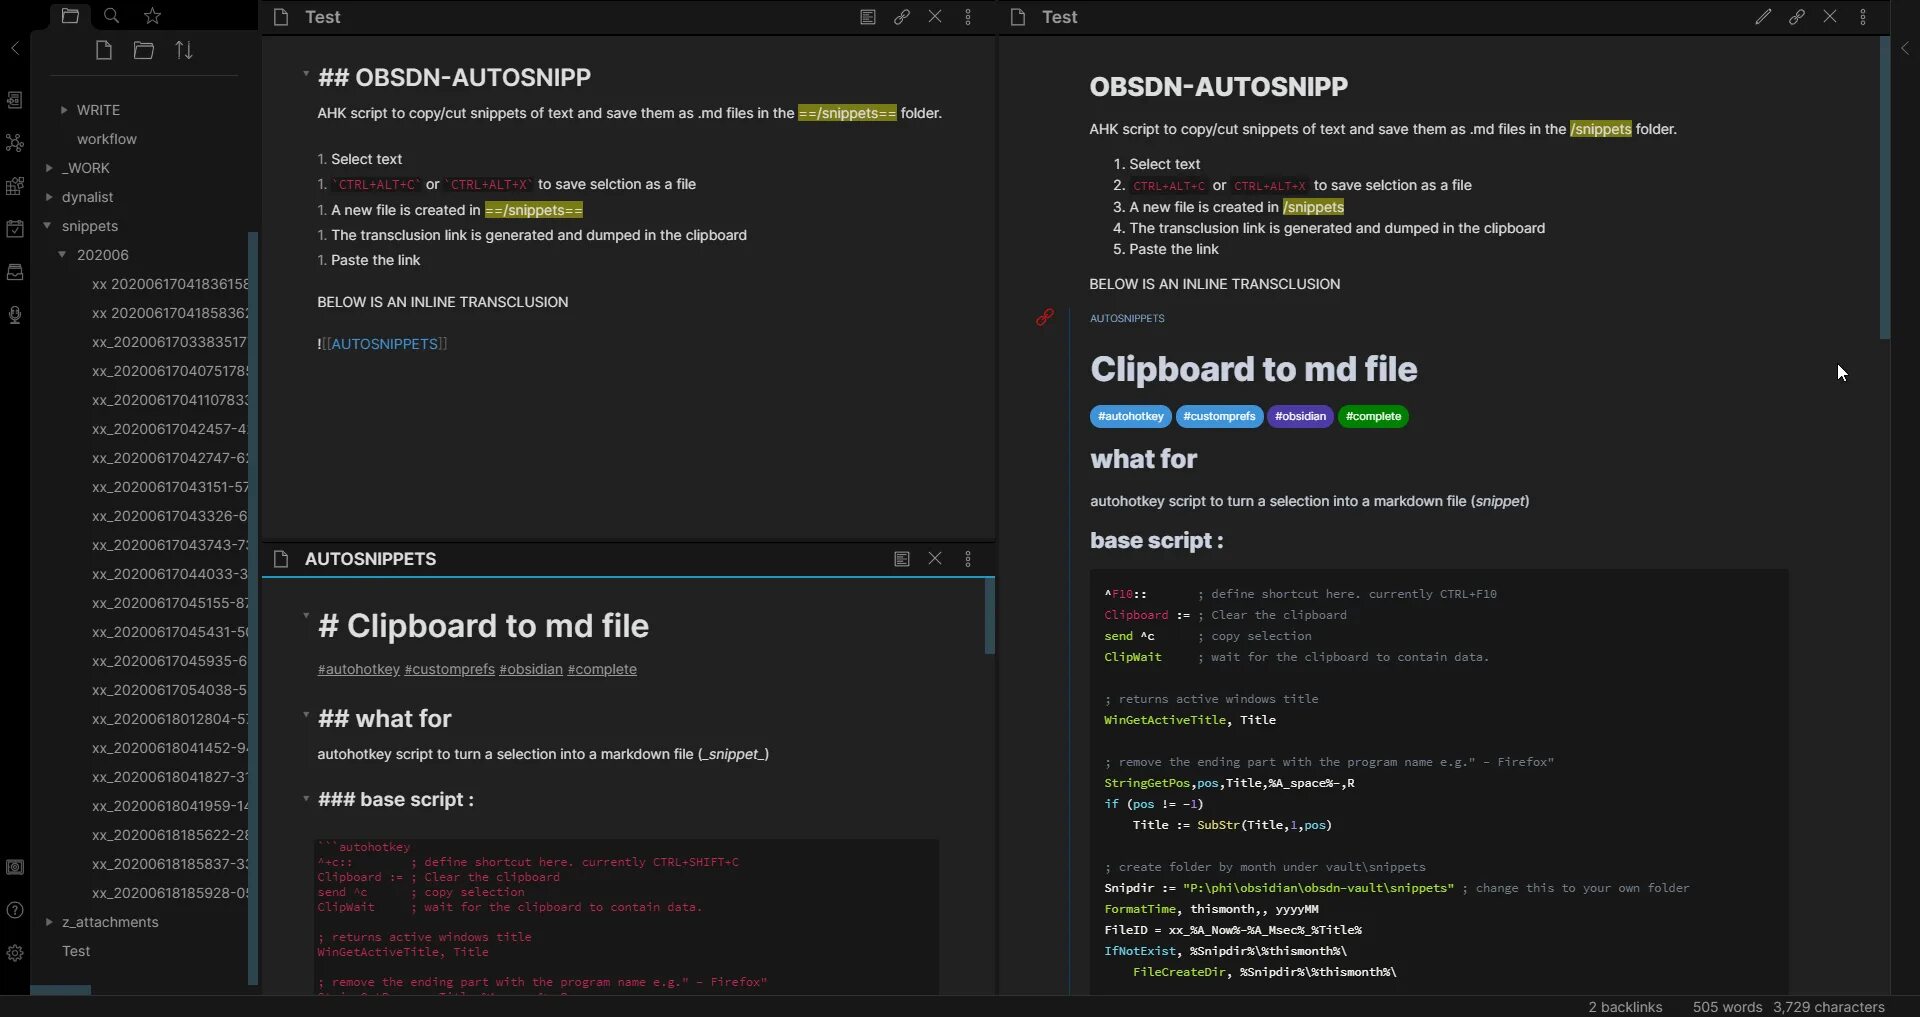Click the #complete tag pill
The height and width of the screenshot is (1017, 1920).
tap(1373, 416)
